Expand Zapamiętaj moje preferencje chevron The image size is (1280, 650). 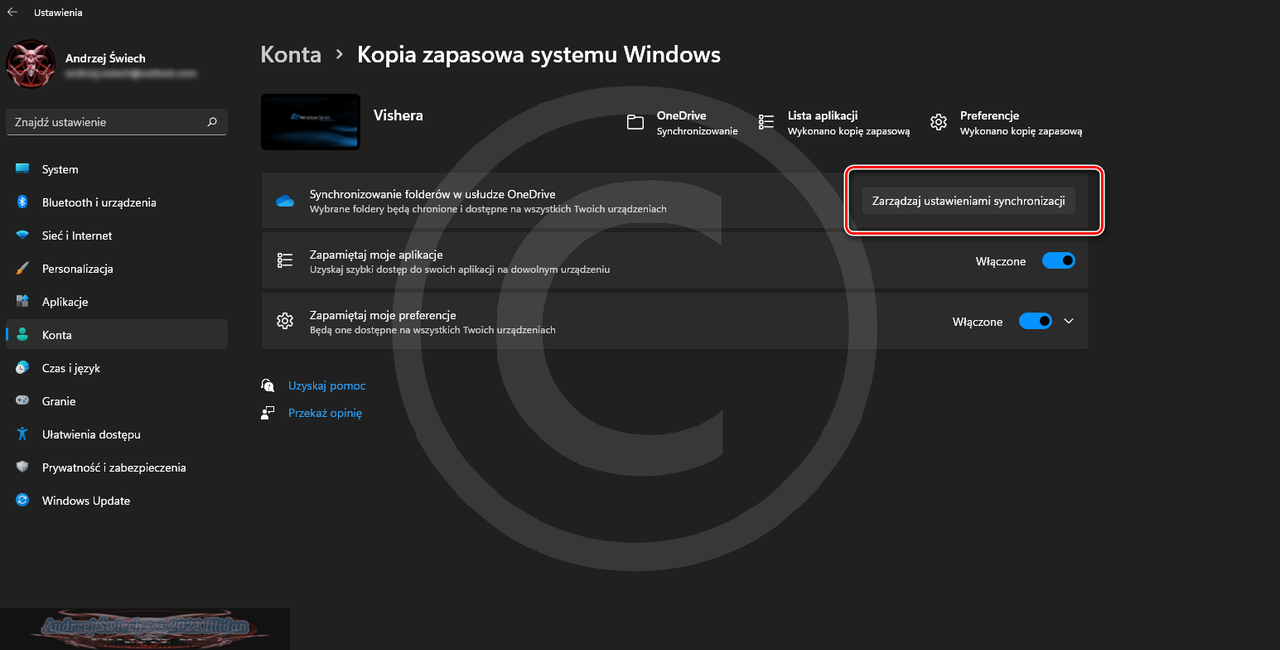point(1069,321)
